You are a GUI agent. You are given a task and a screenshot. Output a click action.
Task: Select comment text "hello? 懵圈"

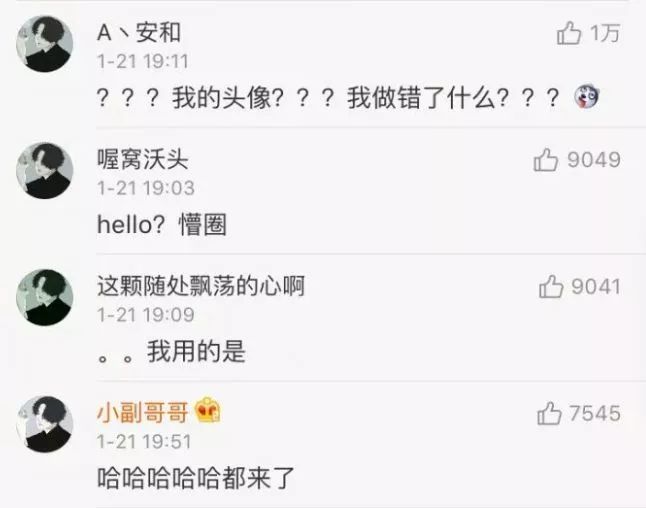pyautogui.click(x=162, y=225)
